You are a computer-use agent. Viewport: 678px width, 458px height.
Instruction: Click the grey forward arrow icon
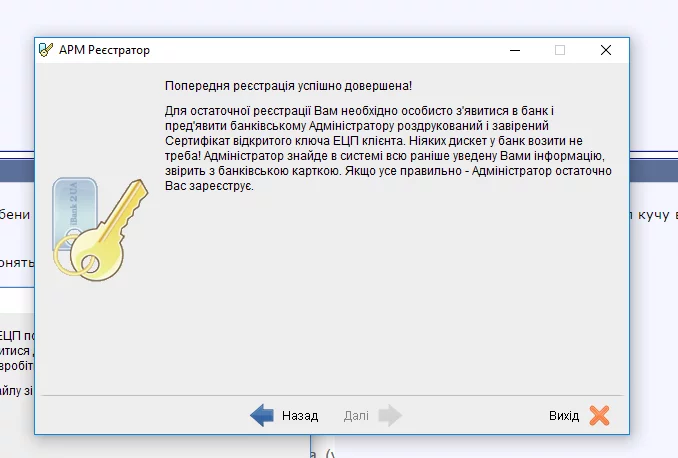coord(390,416)
